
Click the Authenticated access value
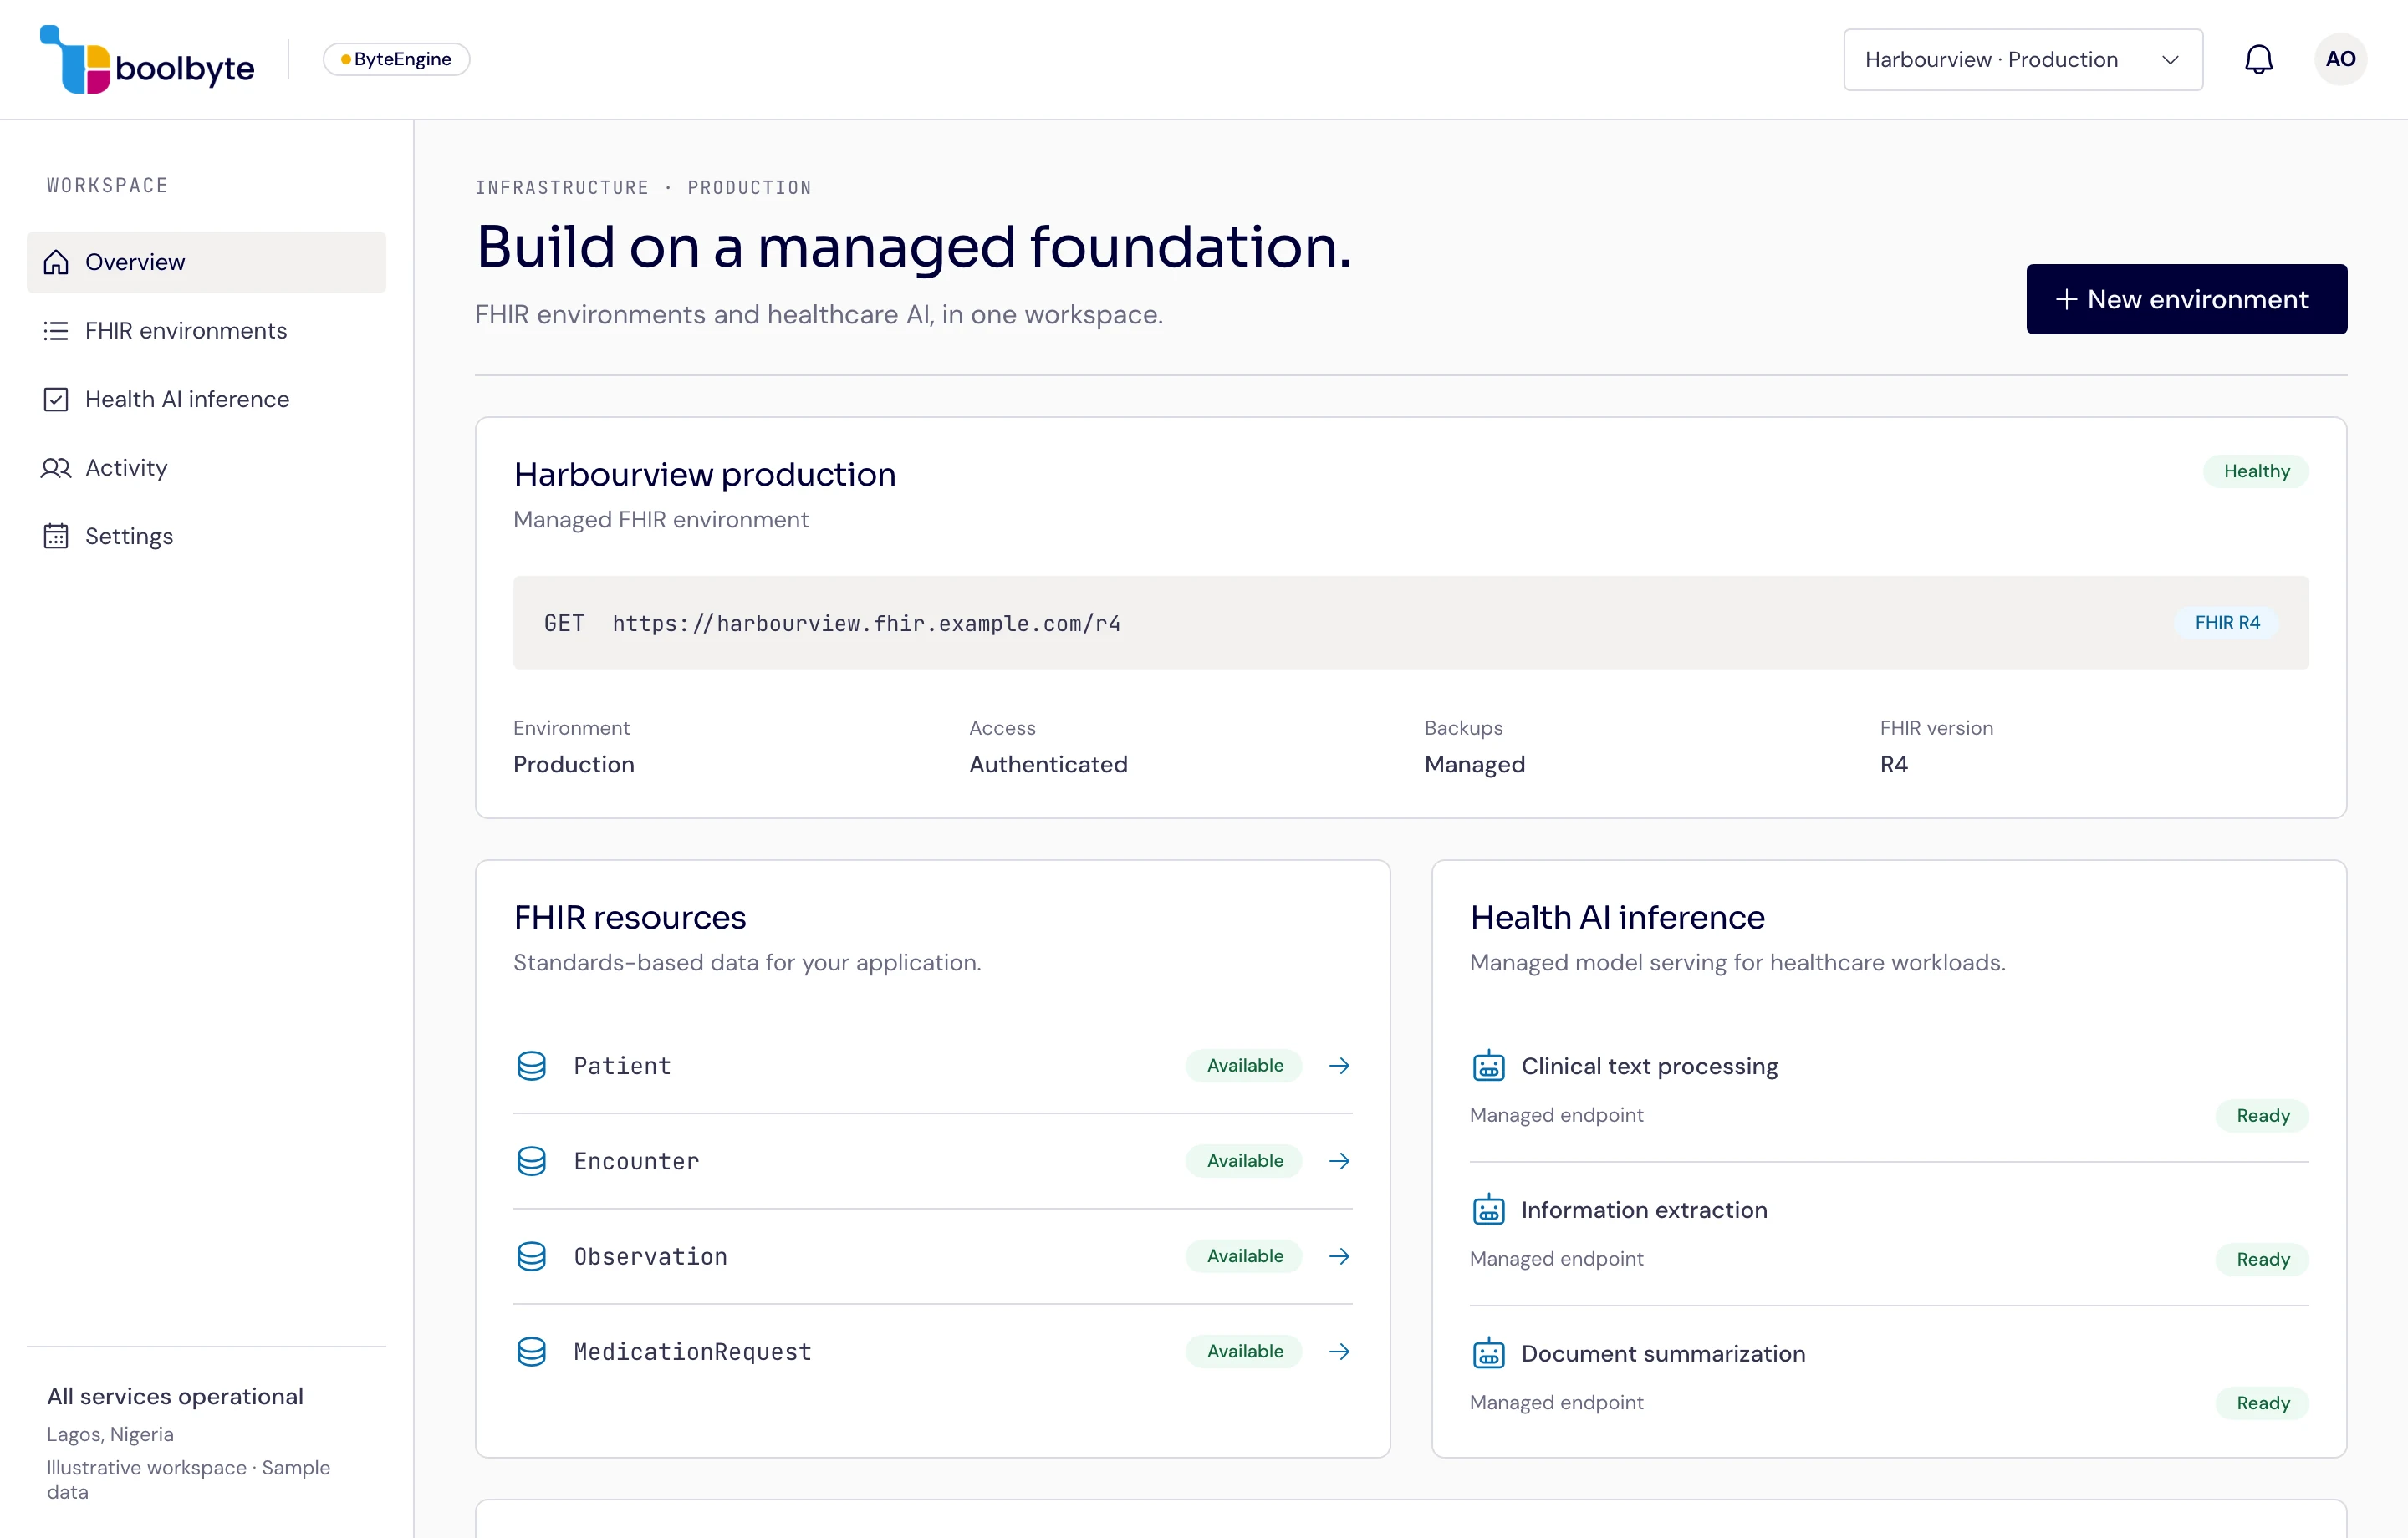point(1048,765)
